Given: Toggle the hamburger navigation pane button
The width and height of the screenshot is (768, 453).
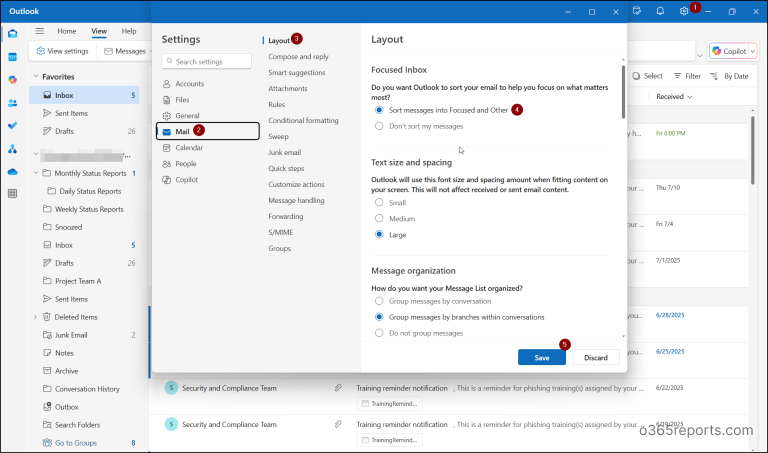Looking at the screenshot, I should pos(40,31).
